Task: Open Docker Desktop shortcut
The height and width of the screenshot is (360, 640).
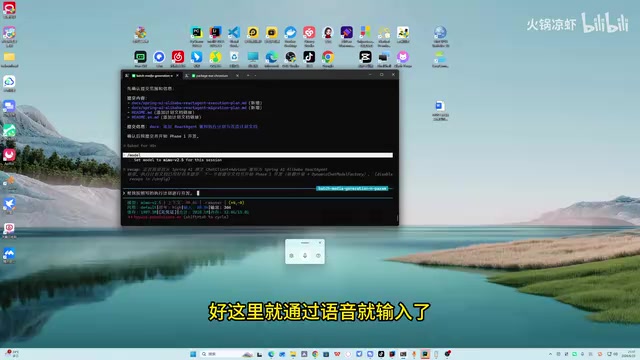Action: coord(290,33)
